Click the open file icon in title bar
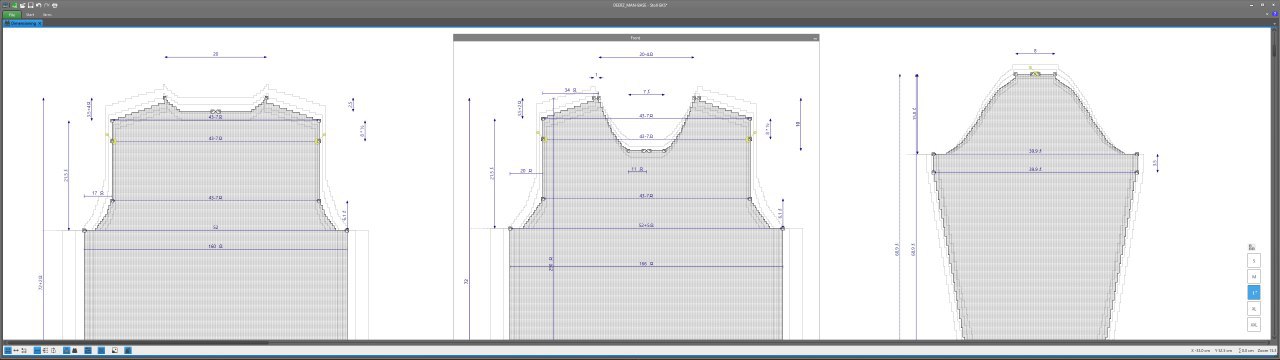 click(x=22, y=5)
